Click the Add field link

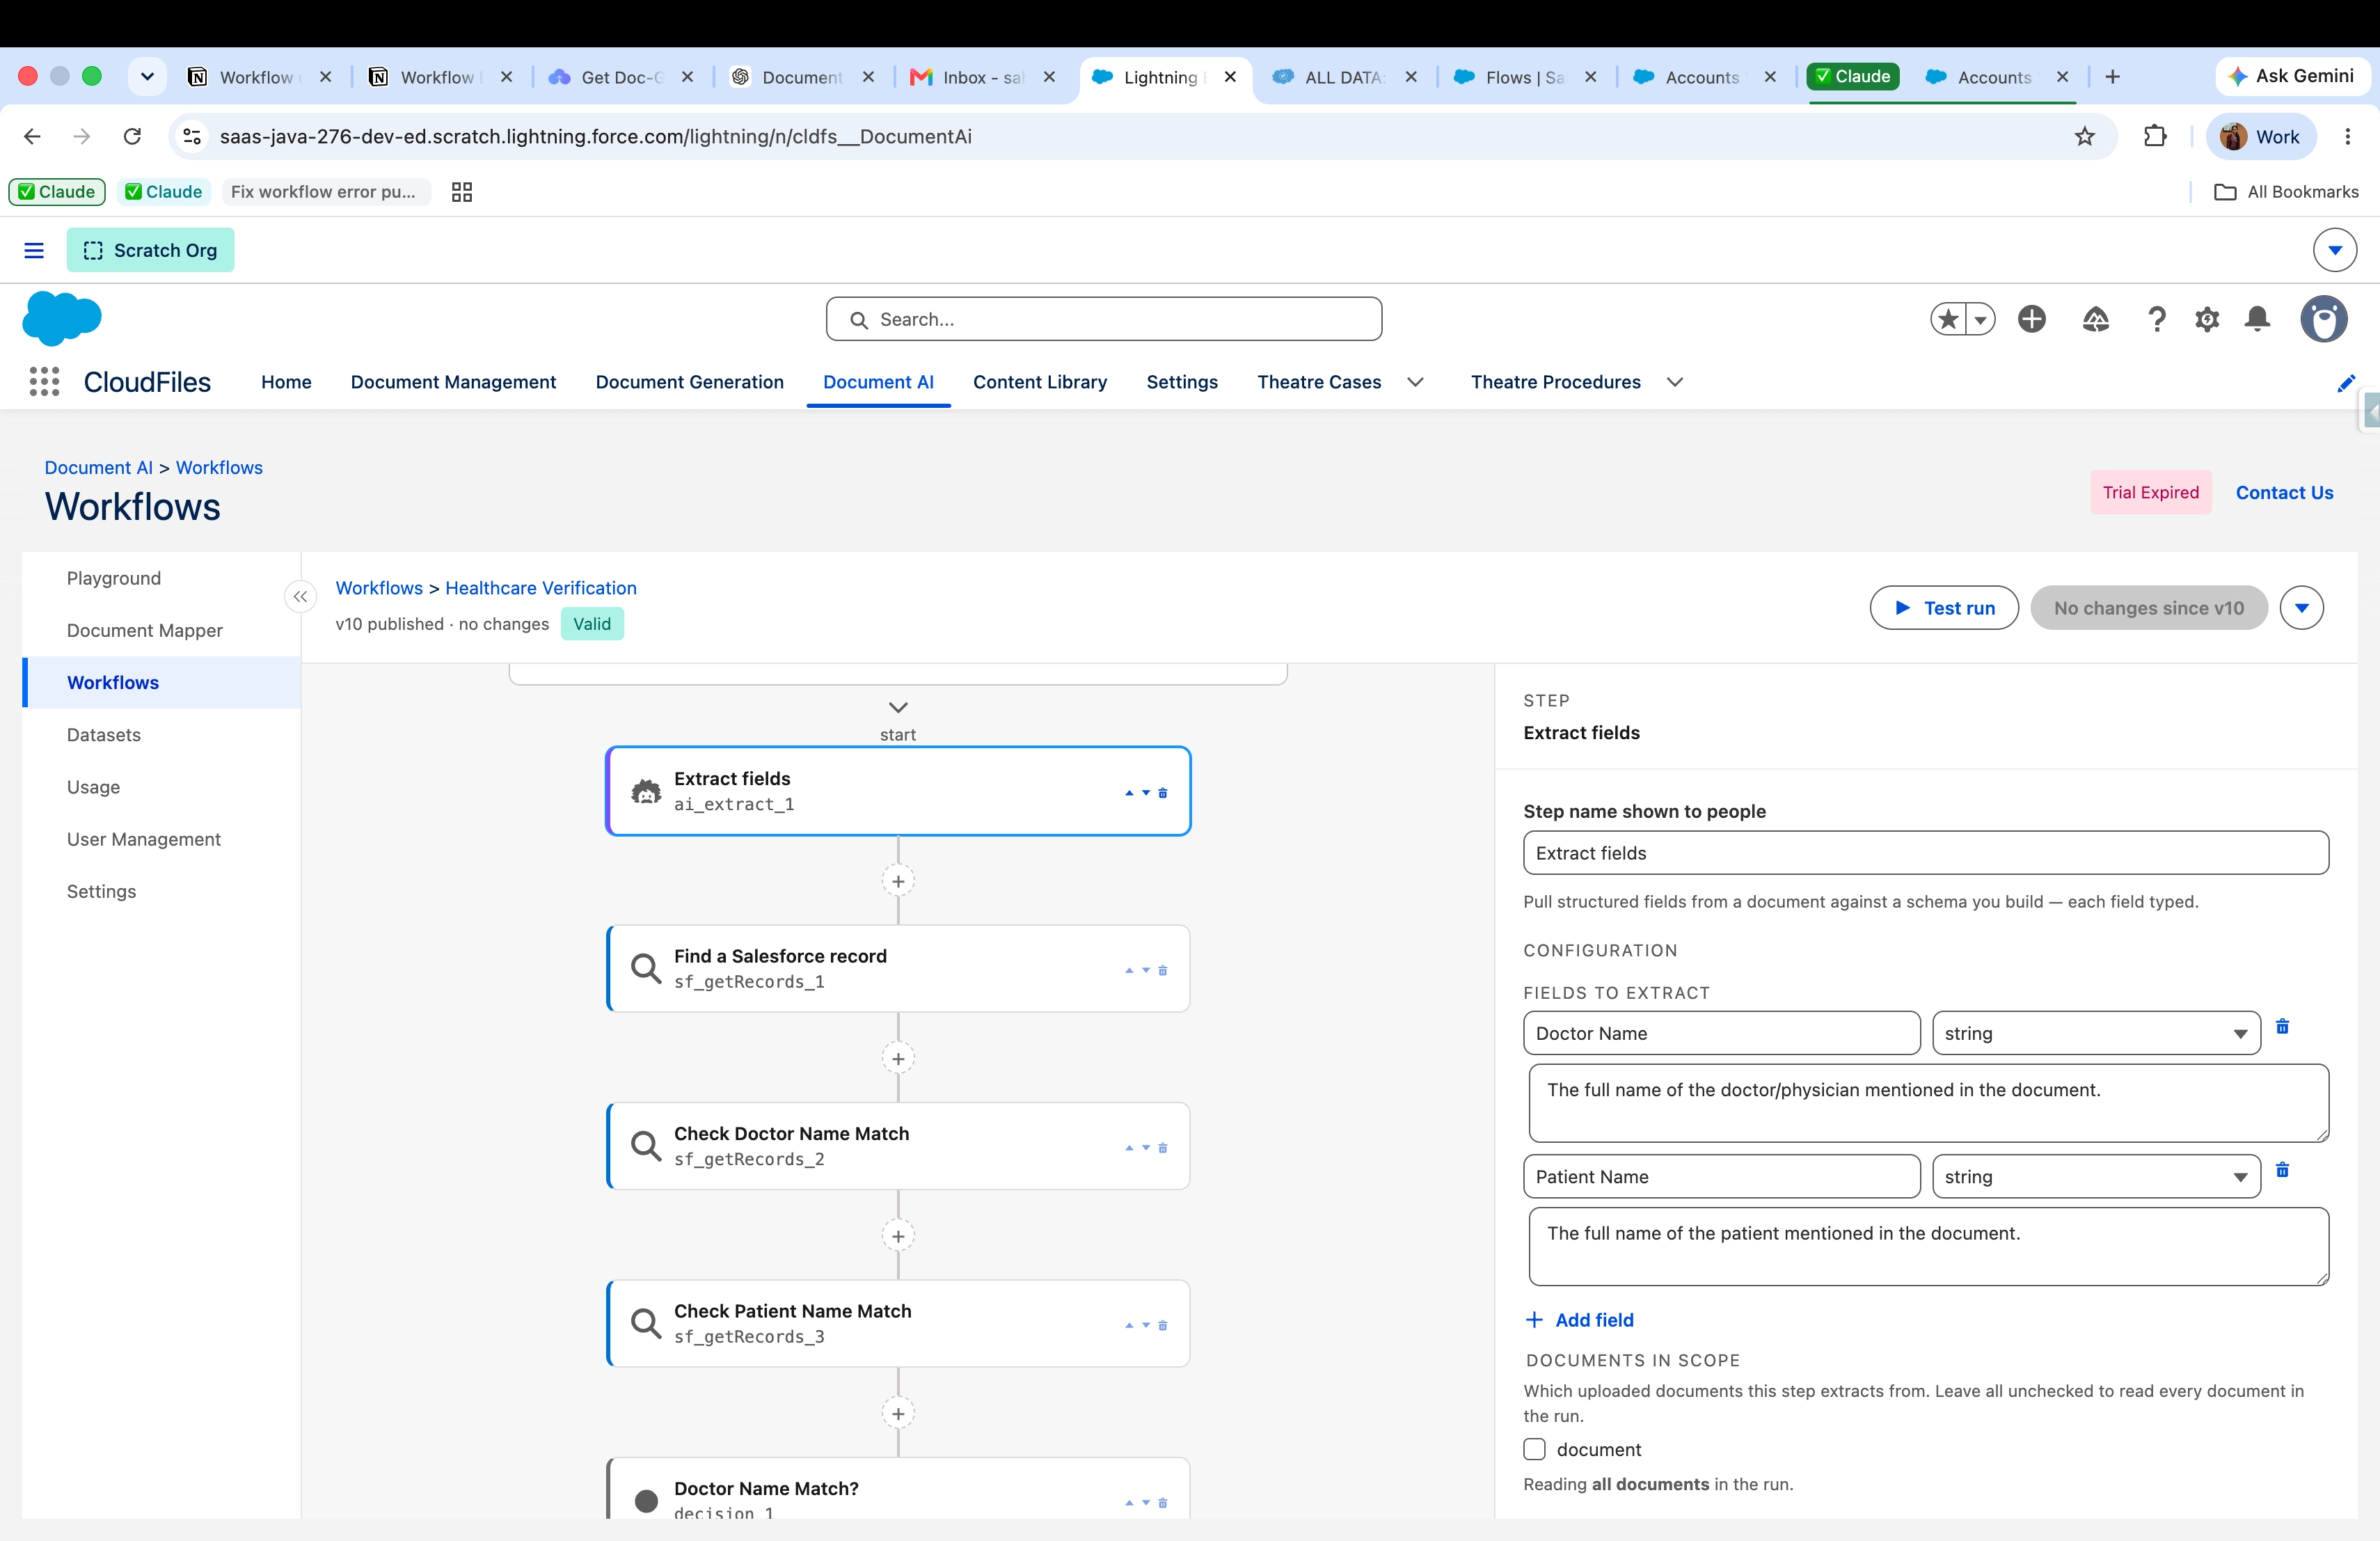[x=1580, y=1320]
